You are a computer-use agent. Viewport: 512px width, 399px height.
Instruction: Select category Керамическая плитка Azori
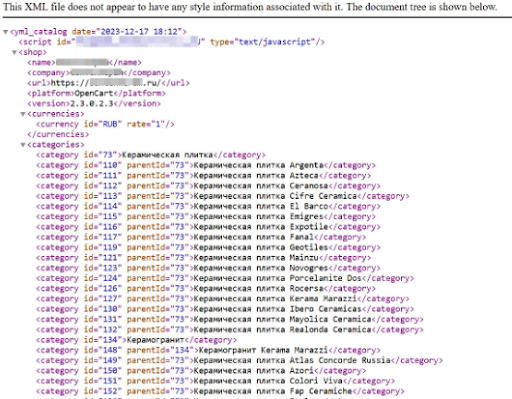tap(201, 371)
